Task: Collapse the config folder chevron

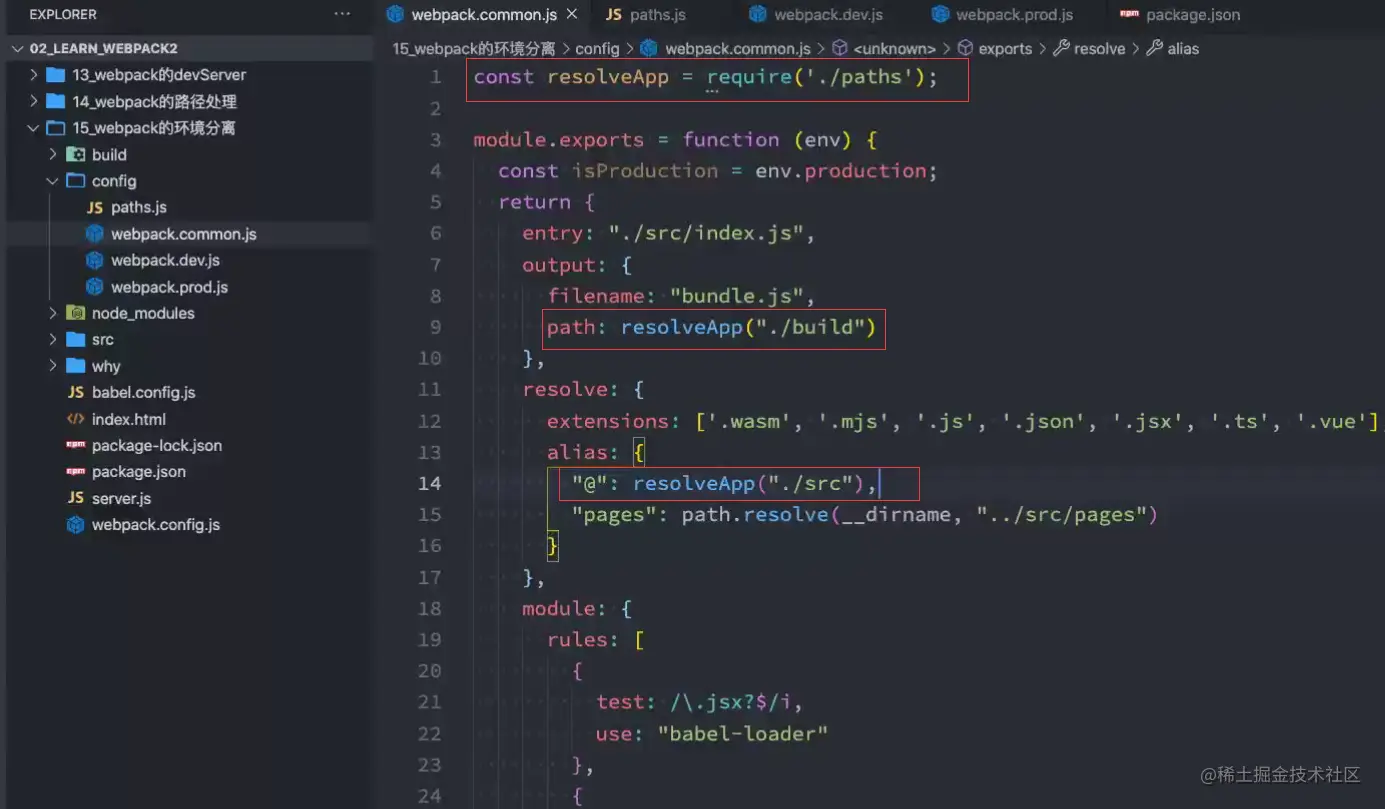Action: point(53,181)
